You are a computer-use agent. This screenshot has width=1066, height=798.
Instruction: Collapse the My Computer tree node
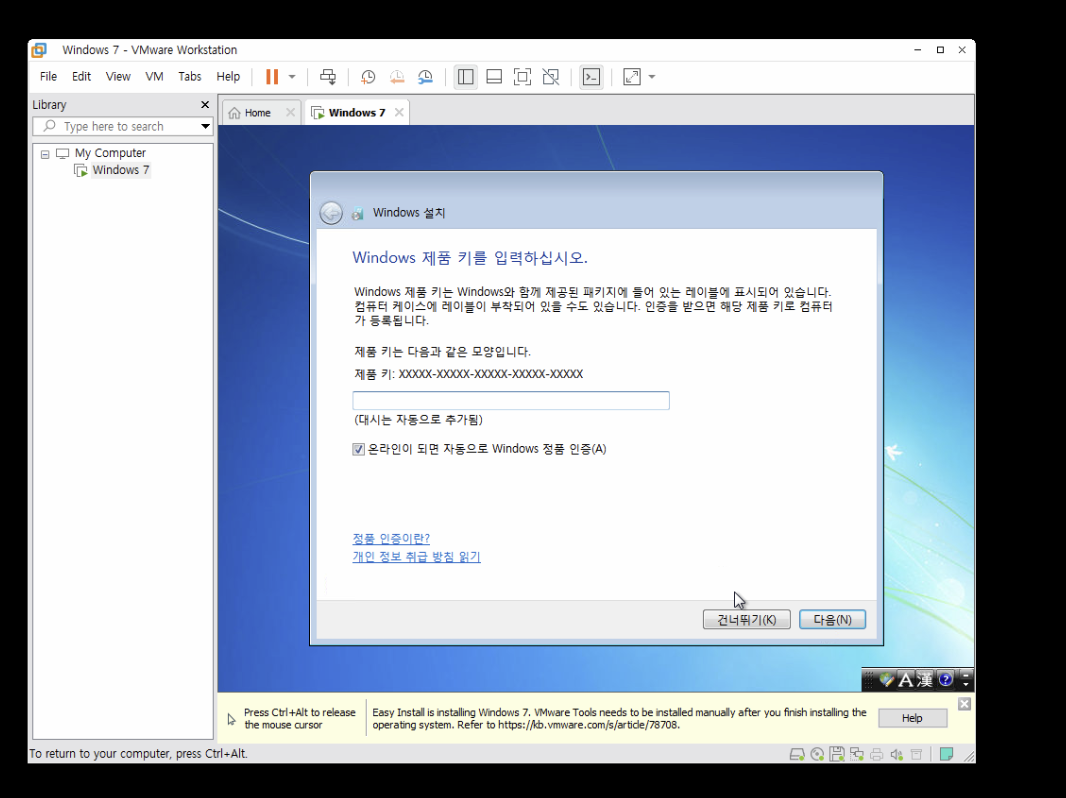(45, 154)
